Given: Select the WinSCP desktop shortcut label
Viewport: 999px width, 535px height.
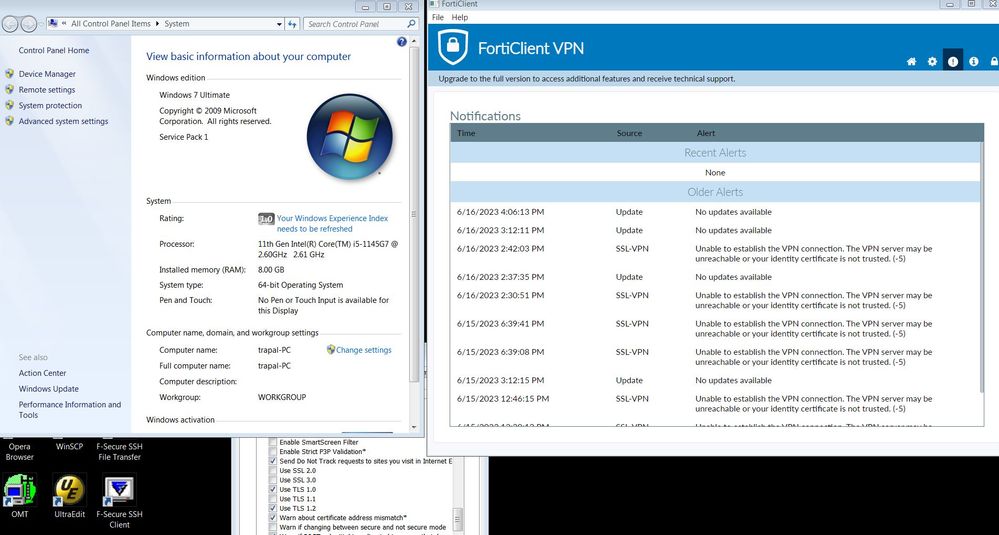Looking at the screenshot, I should pos(69,446).
